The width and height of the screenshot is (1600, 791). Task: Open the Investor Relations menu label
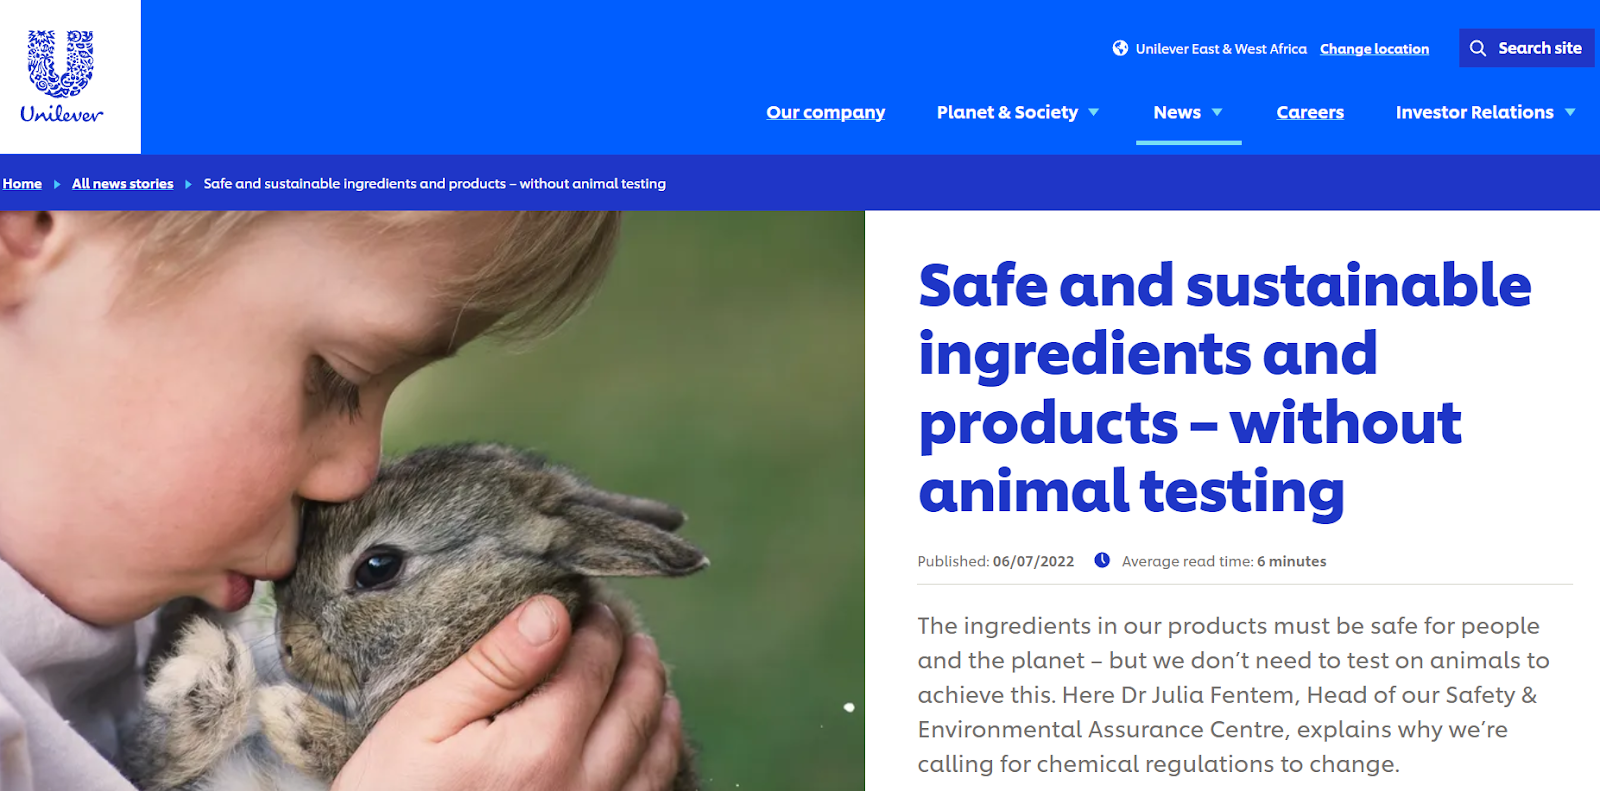tap(1474, 112)
